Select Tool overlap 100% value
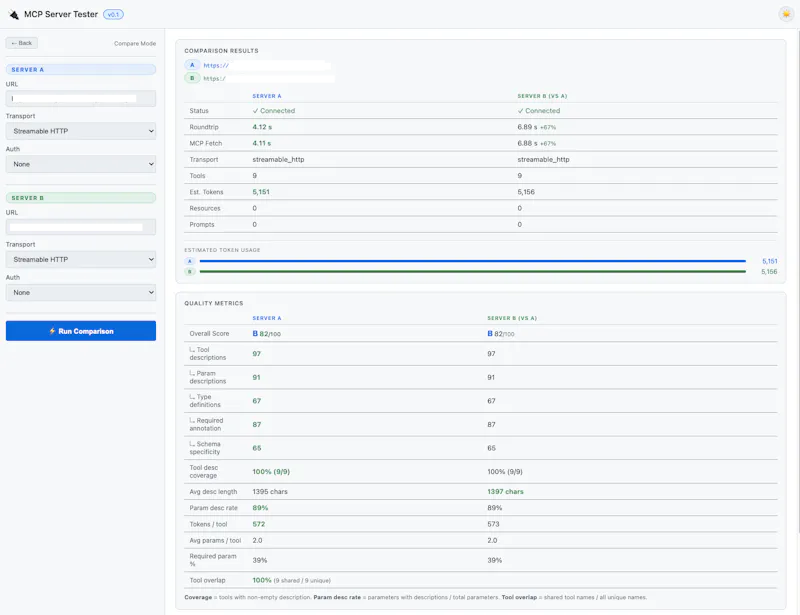The height and width of the screenshot is (615, 800). pos(262,580)
